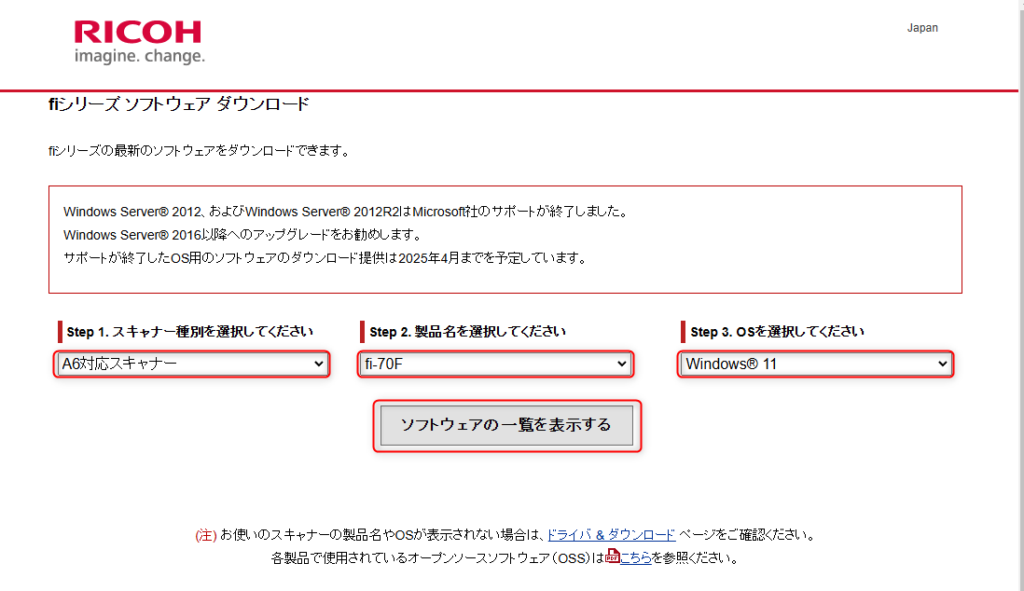
Task: Click the fiシリーズ ソフトウェア ダウンロード heading
Action: (x=179, y=104)
